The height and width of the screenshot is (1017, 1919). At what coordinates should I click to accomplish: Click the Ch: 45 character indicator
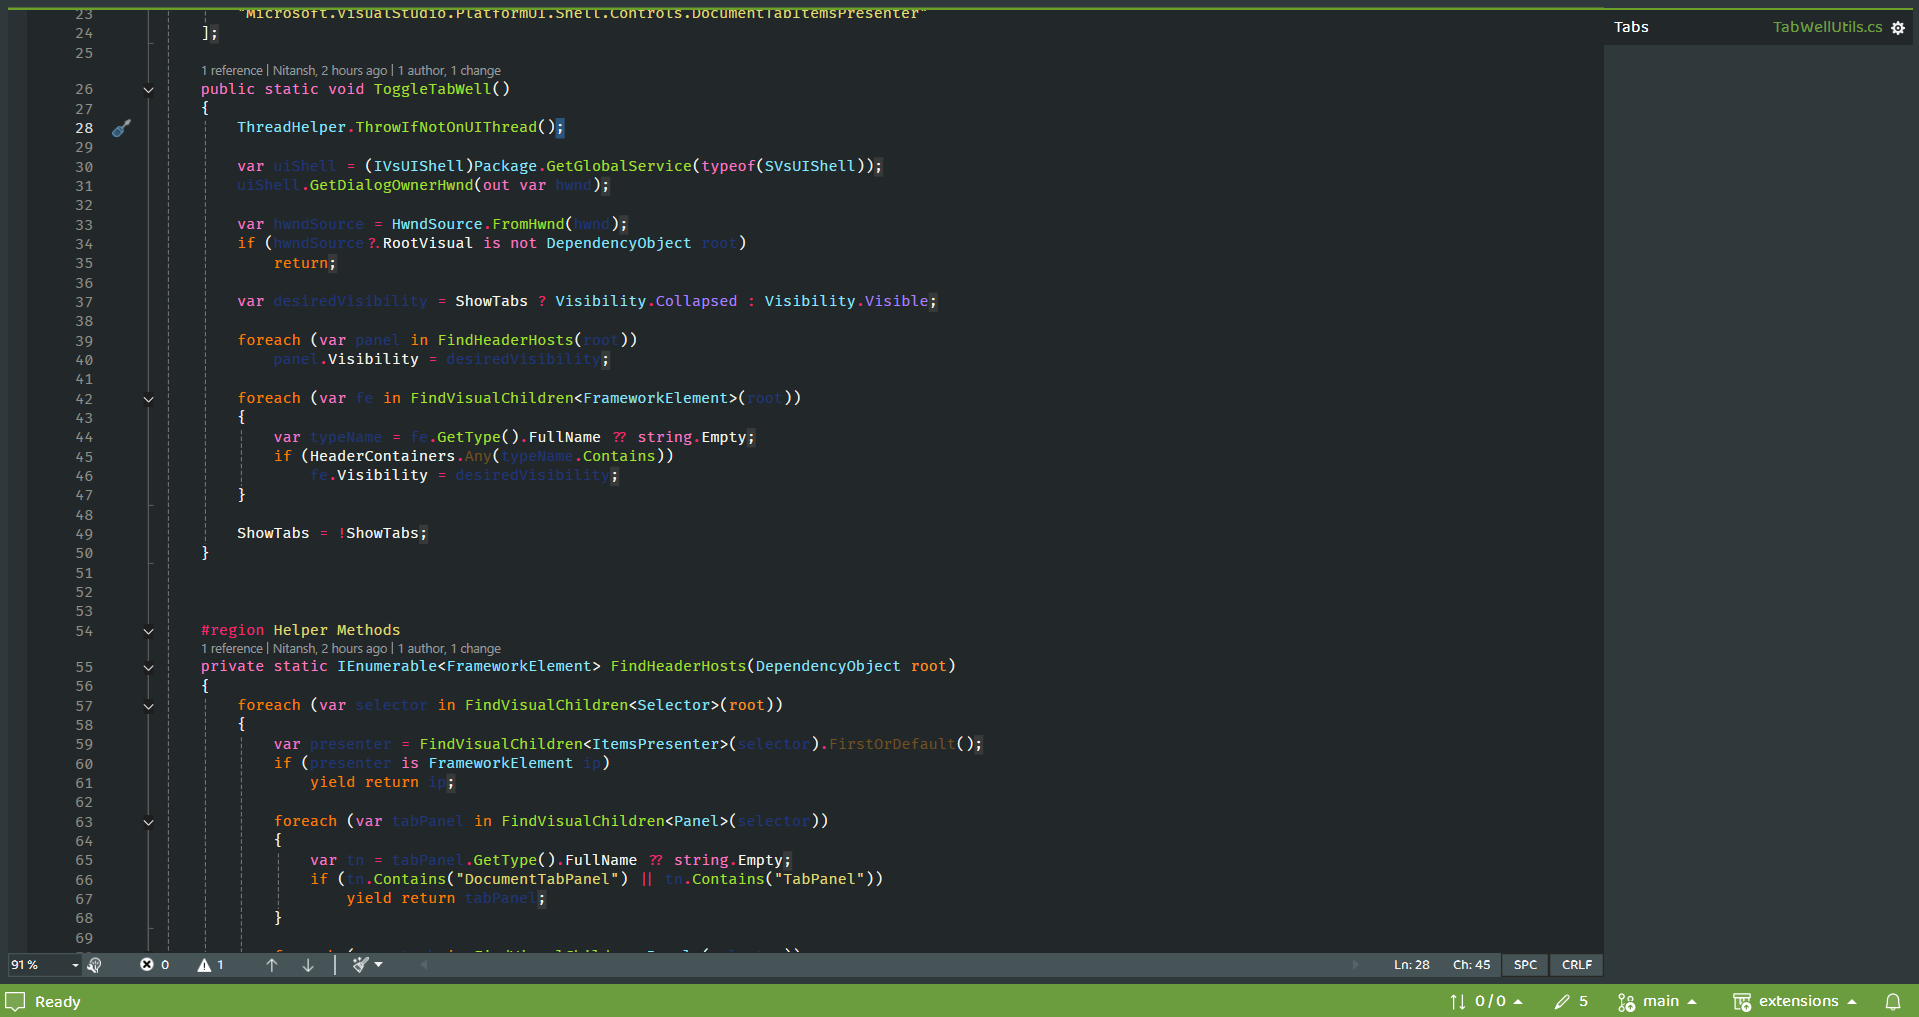pos(1471,965)
